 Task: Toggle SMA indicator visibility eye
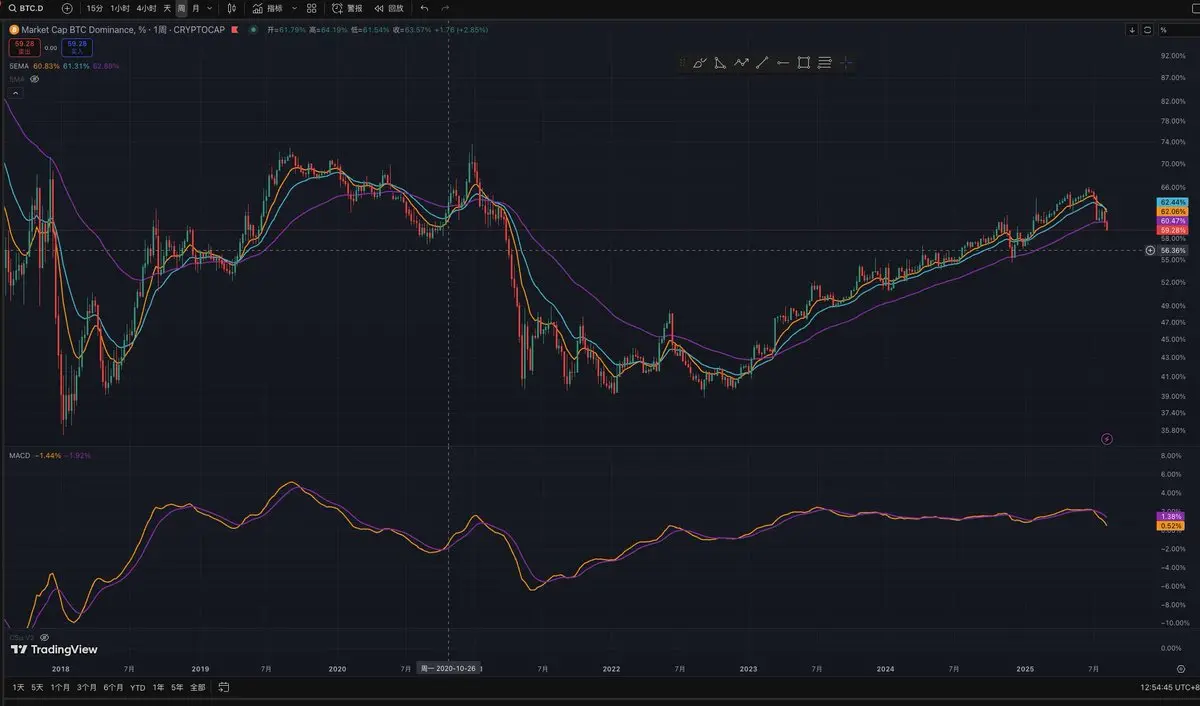(x=34, y=78)
